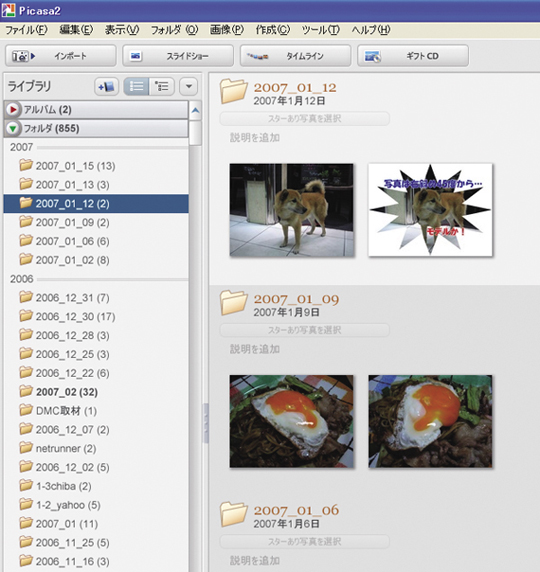Select folder 2006_11_16 (3)

[x=96, y=561]
